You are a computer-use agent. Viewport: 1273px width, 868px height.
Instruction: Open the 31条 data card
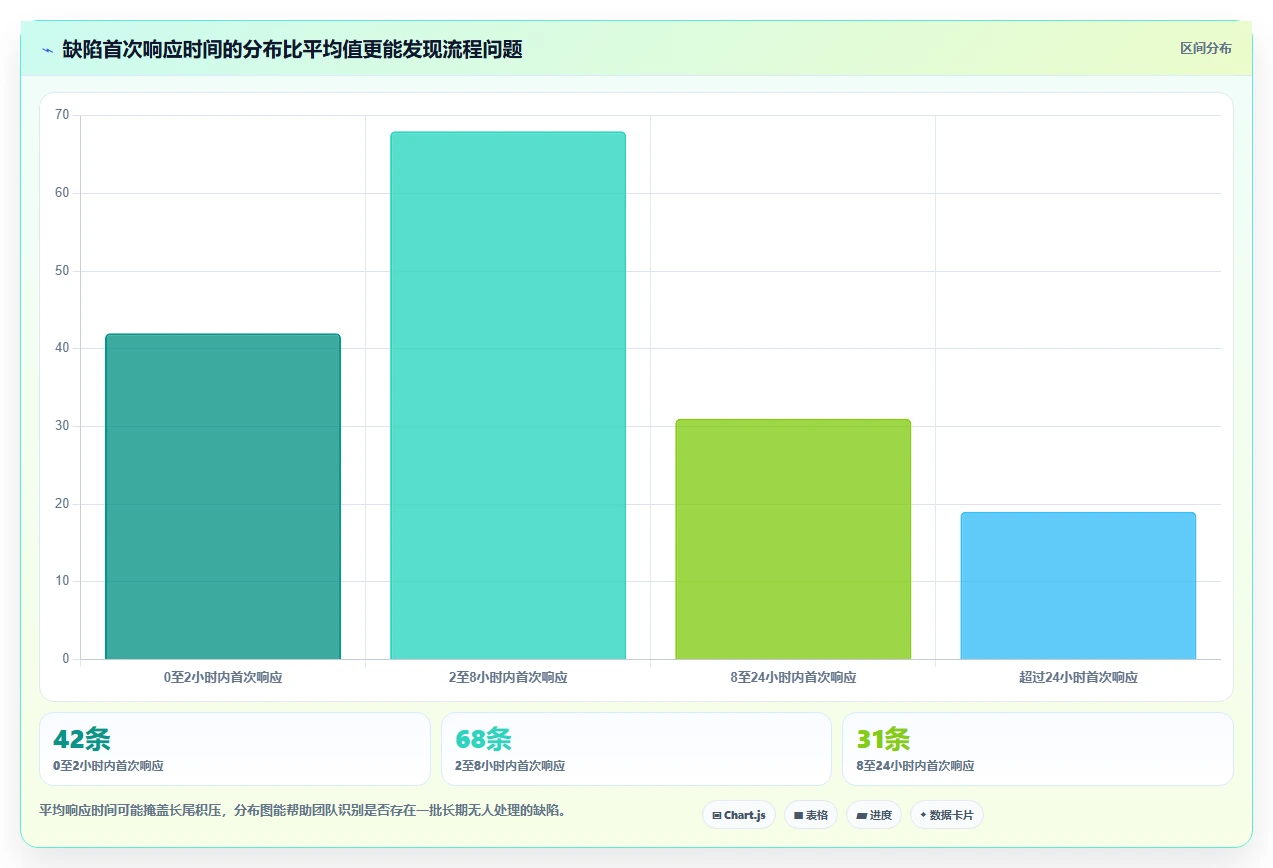tap(1038, 749)
